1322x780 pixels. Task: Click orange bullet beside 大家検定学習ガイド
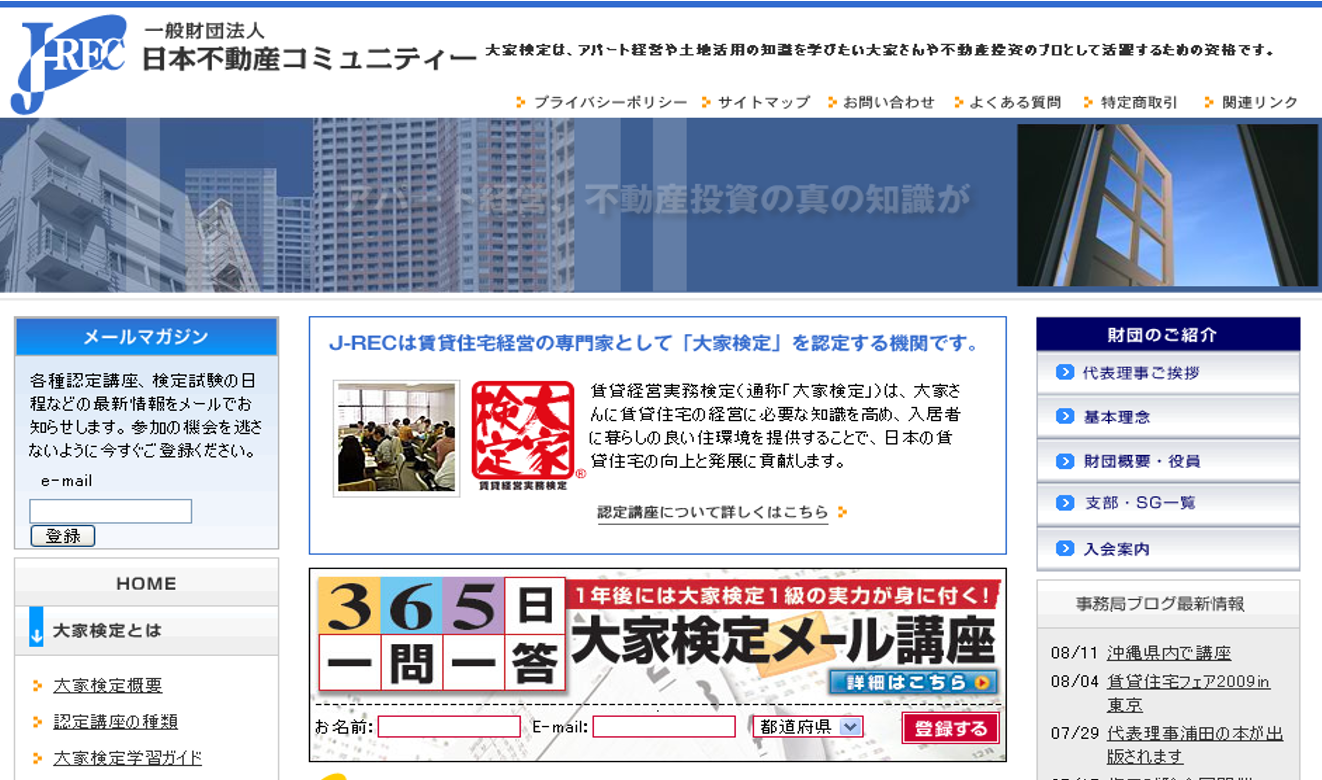pyautogui.click(x=38, y=758)
